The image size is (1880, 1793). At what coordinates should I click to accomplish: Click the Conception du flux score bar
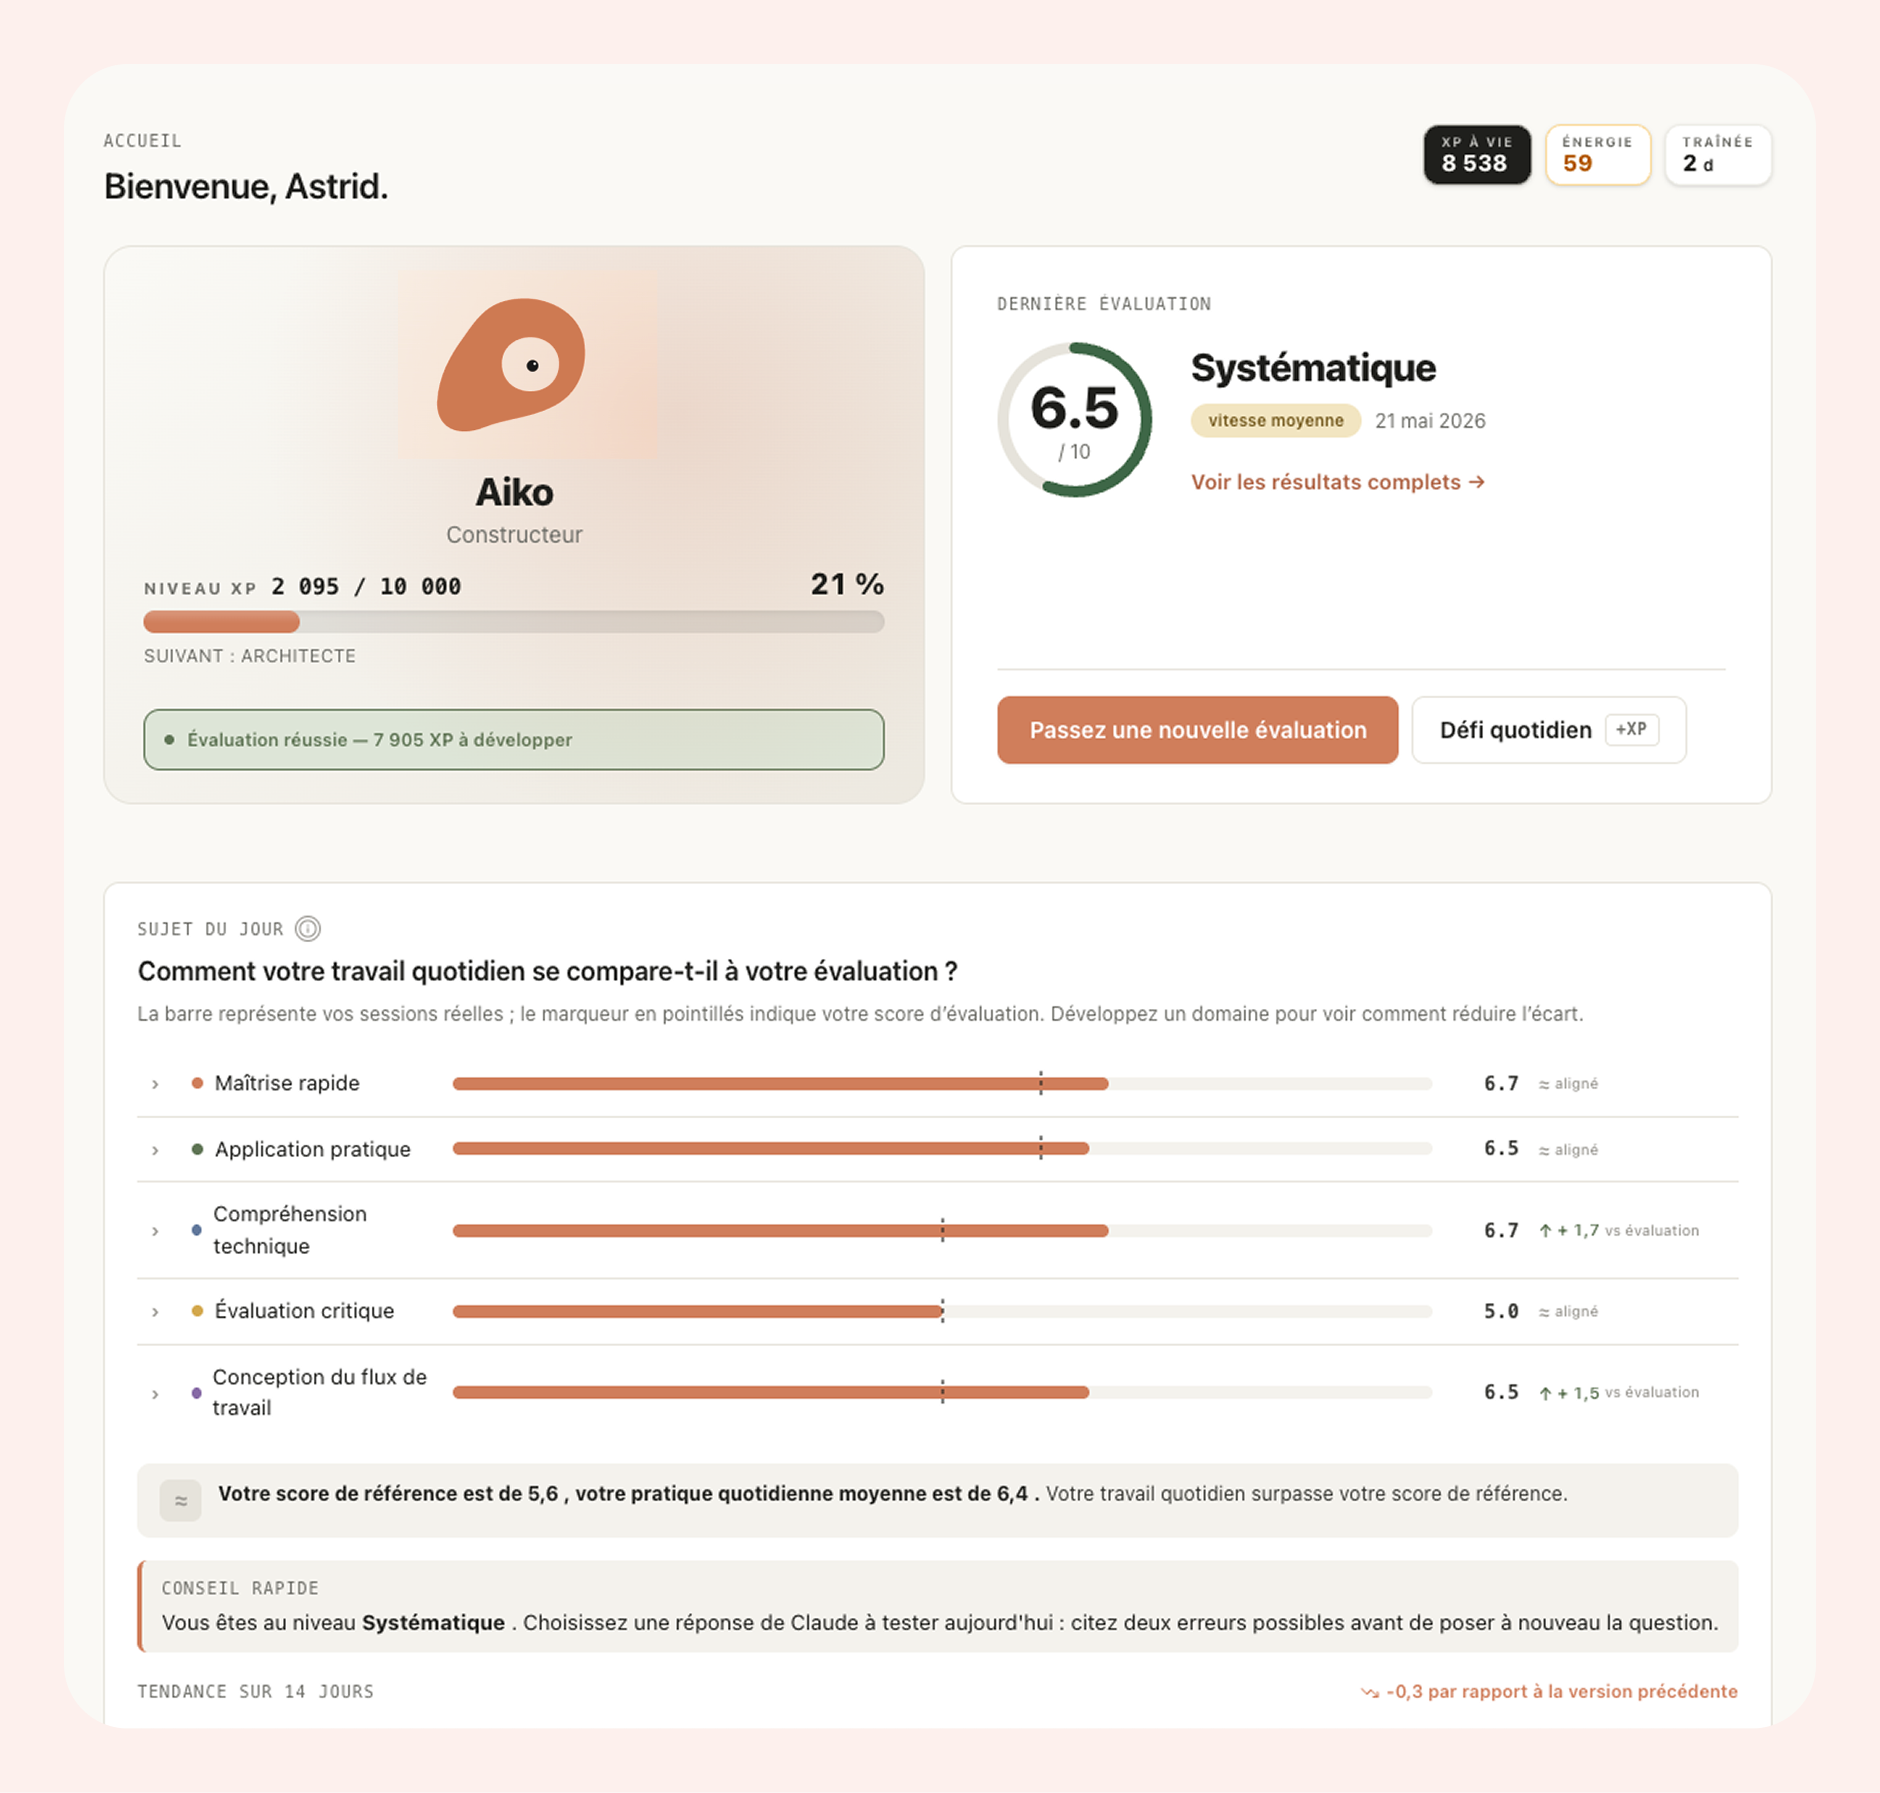[942, 1392]
